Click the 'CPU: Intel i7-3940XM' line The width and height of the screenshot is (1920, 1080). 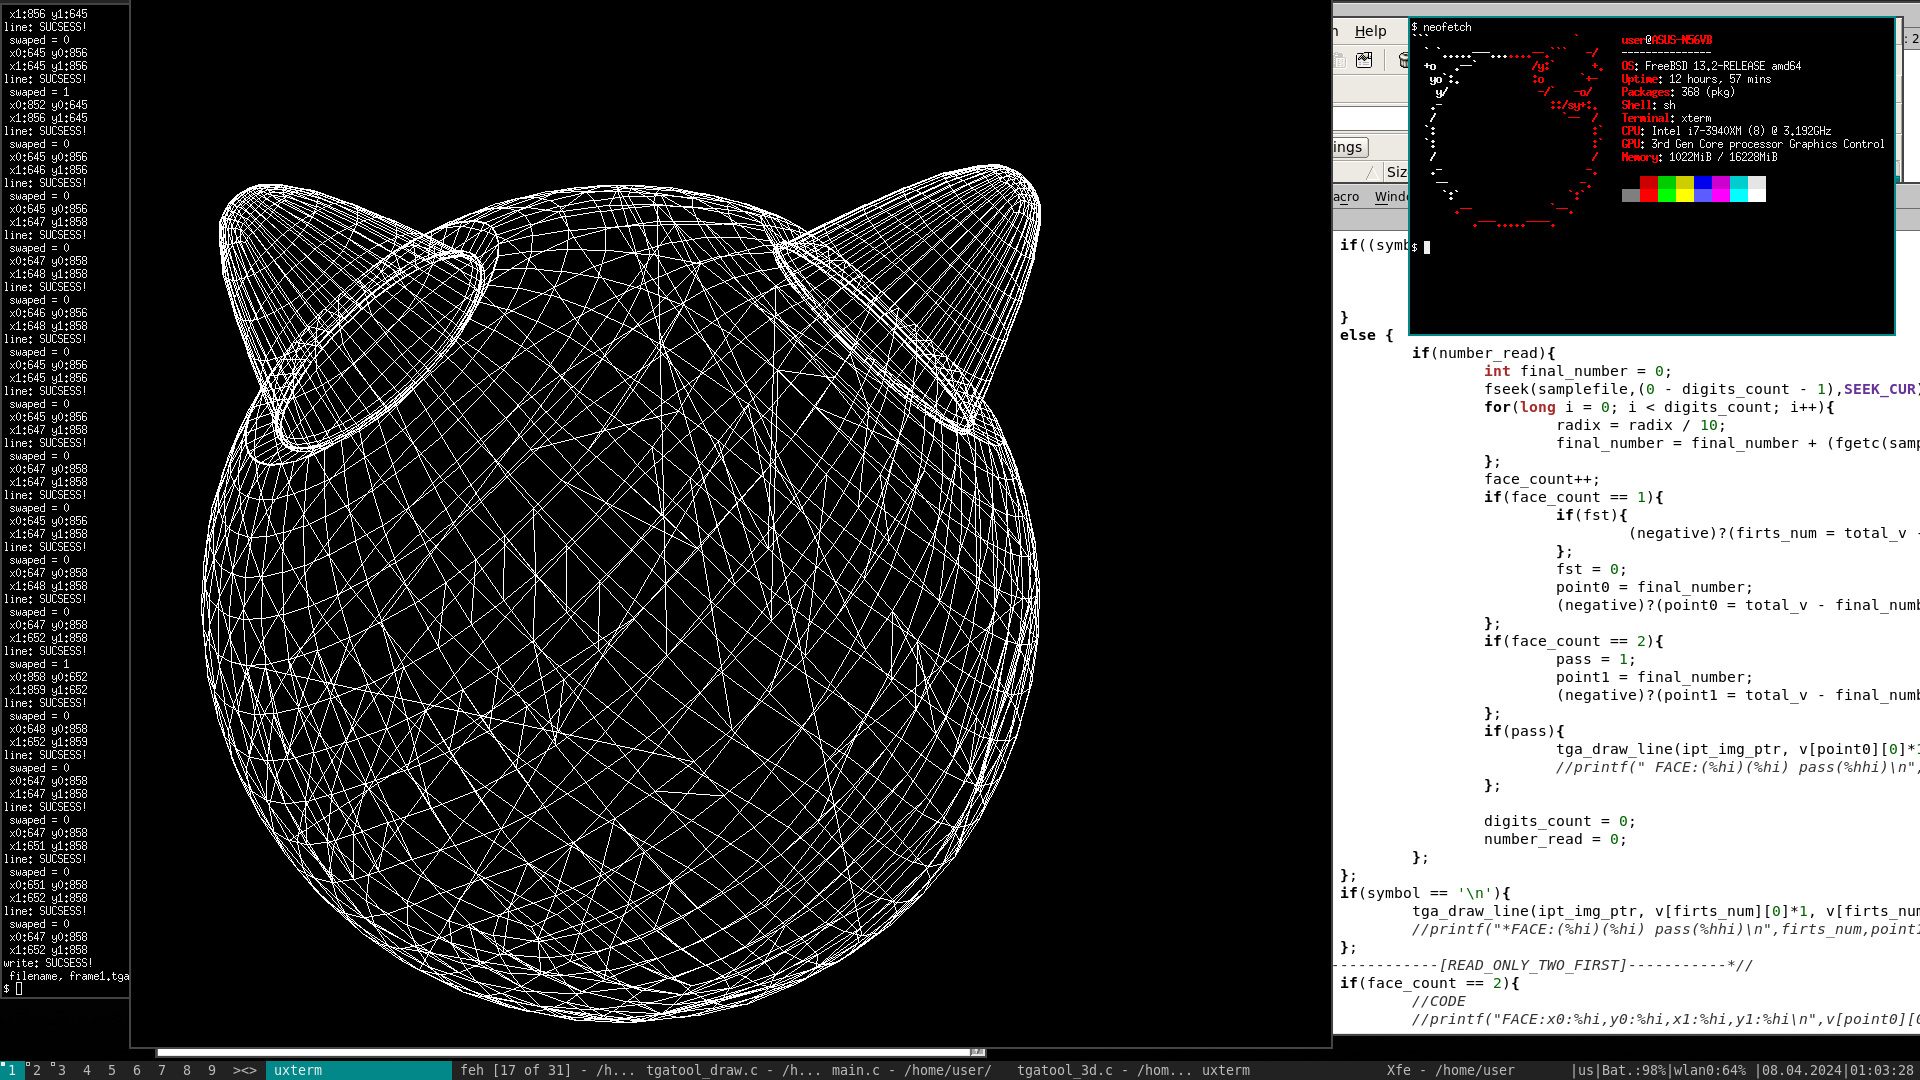pos(1726,131)
